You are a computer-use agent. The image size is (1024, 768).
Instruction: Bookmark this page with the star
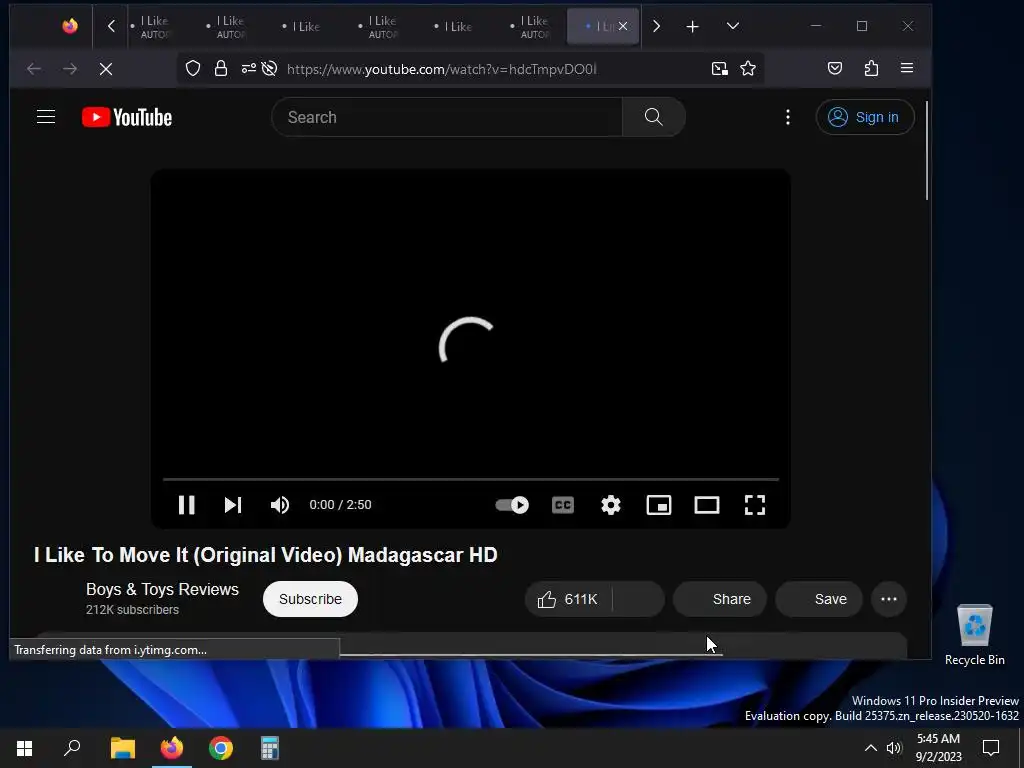click(748, 69)
